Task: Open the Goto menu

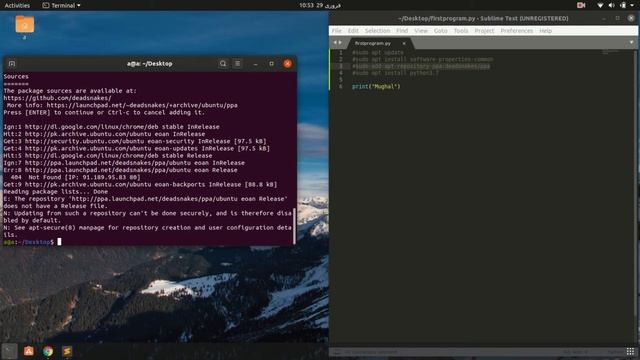Action: (440, 31)
